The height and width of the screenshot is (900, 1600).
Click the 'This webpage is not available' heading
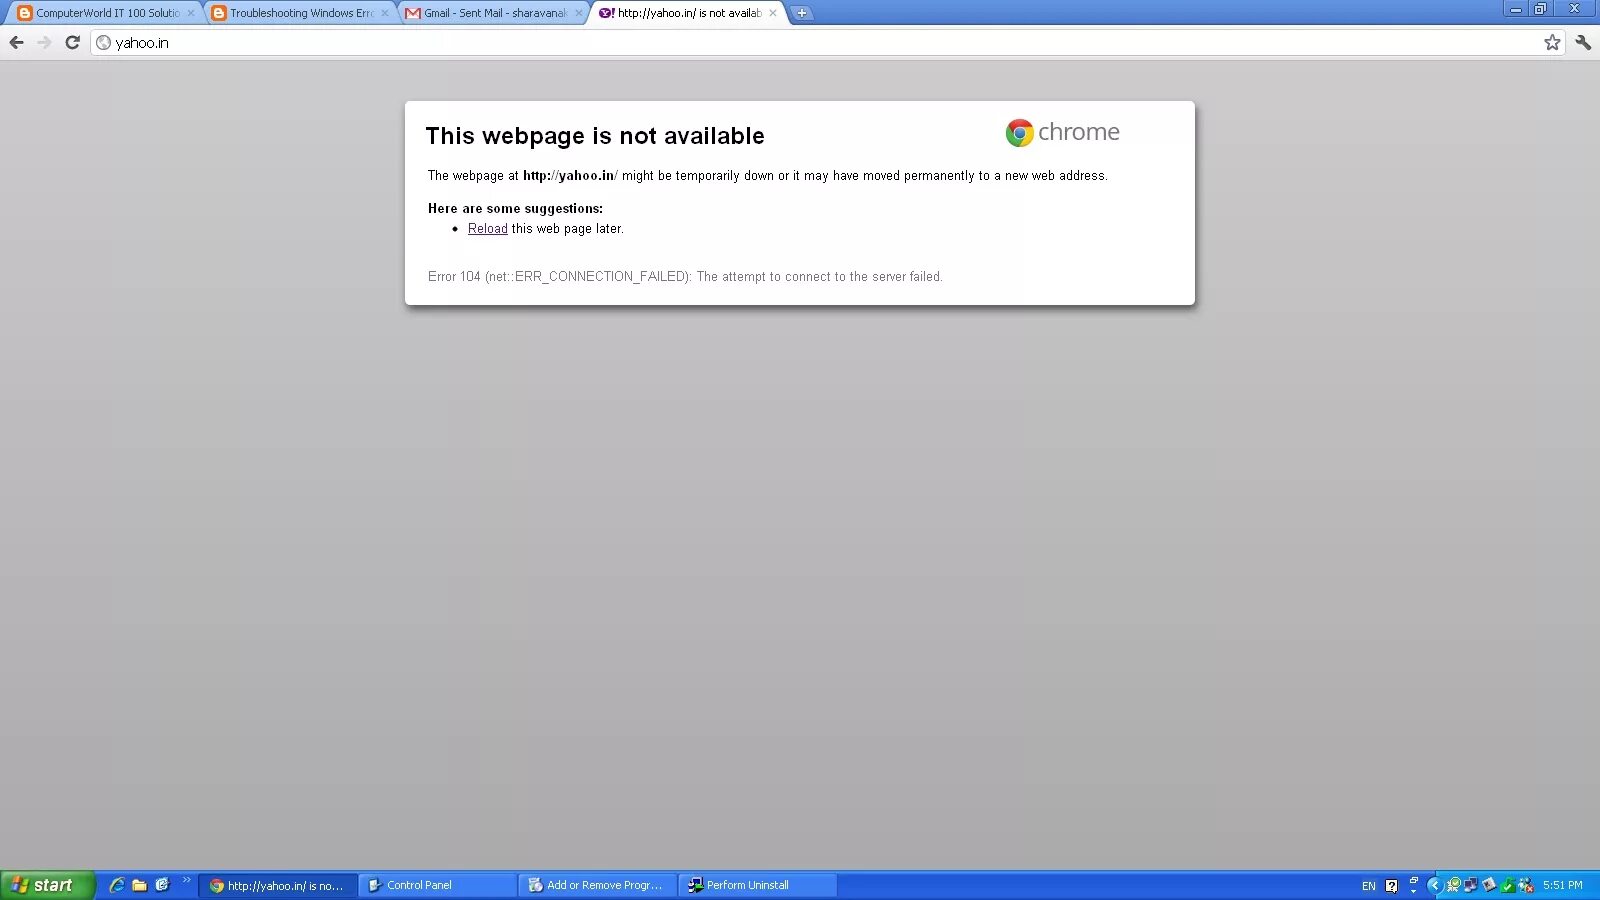tap(595, 136)
